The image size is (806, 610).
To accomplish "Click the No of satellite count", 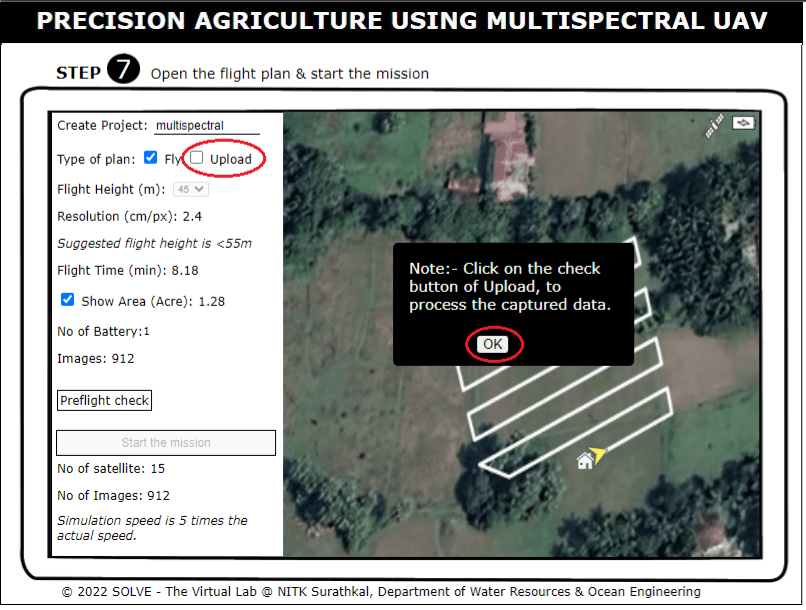I will (x=158, y=468).
